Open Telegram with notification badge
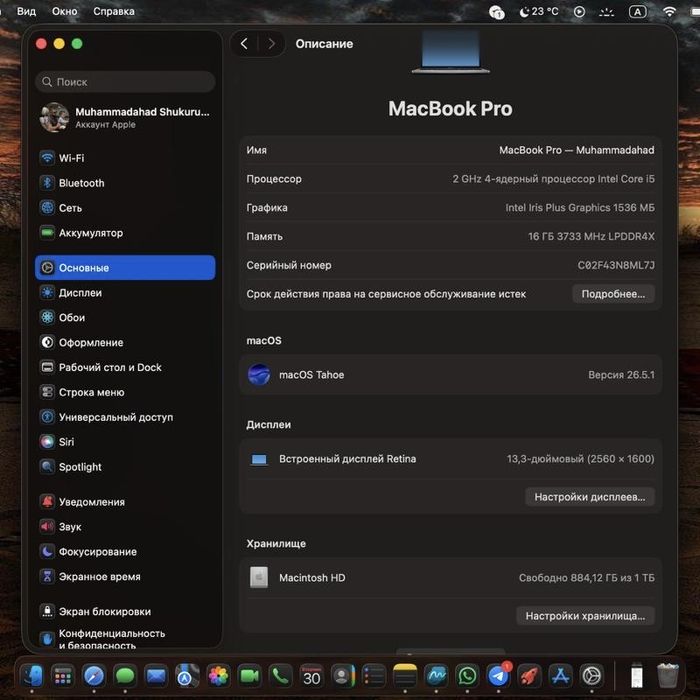This screenshot has height=700, width=700. coord(498,675)
